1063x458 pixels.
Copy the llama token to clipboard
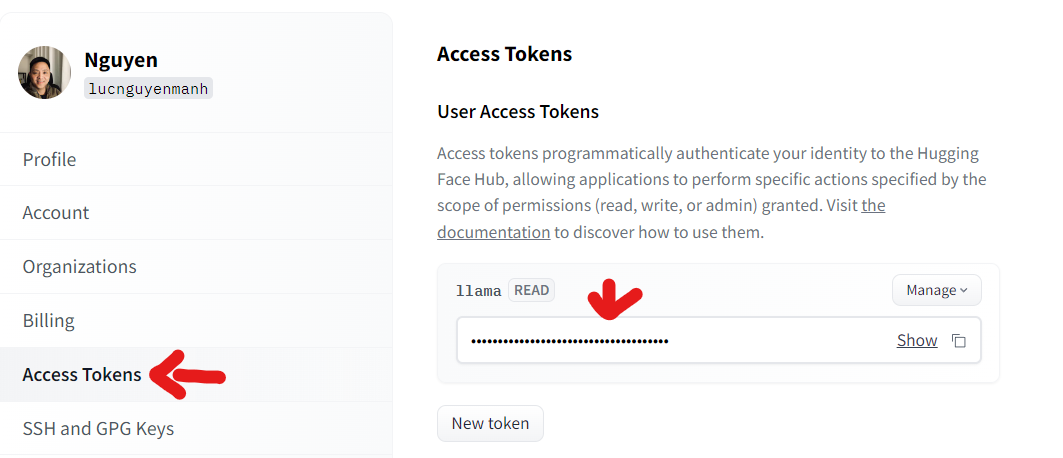click(x=959, y=341)
